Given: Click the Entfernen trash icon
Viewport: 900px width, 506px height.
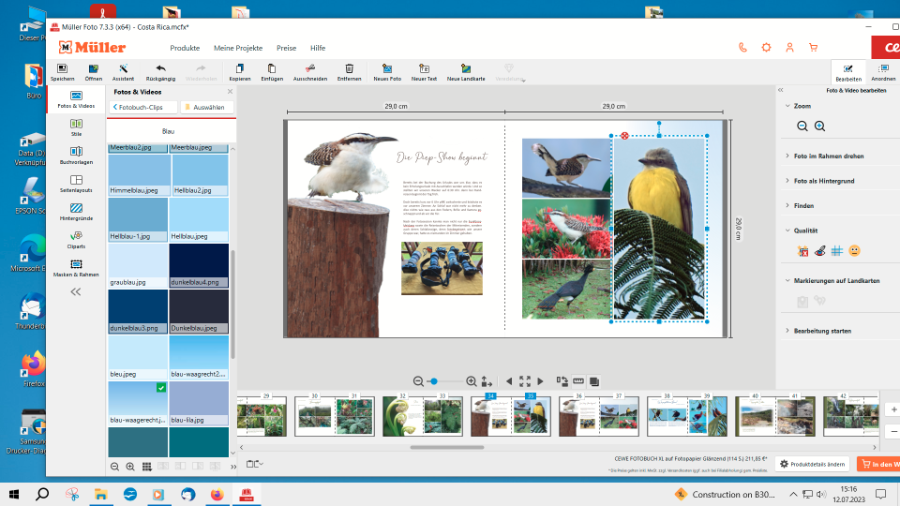Looking at the screenshot, I should click(349, 71).
